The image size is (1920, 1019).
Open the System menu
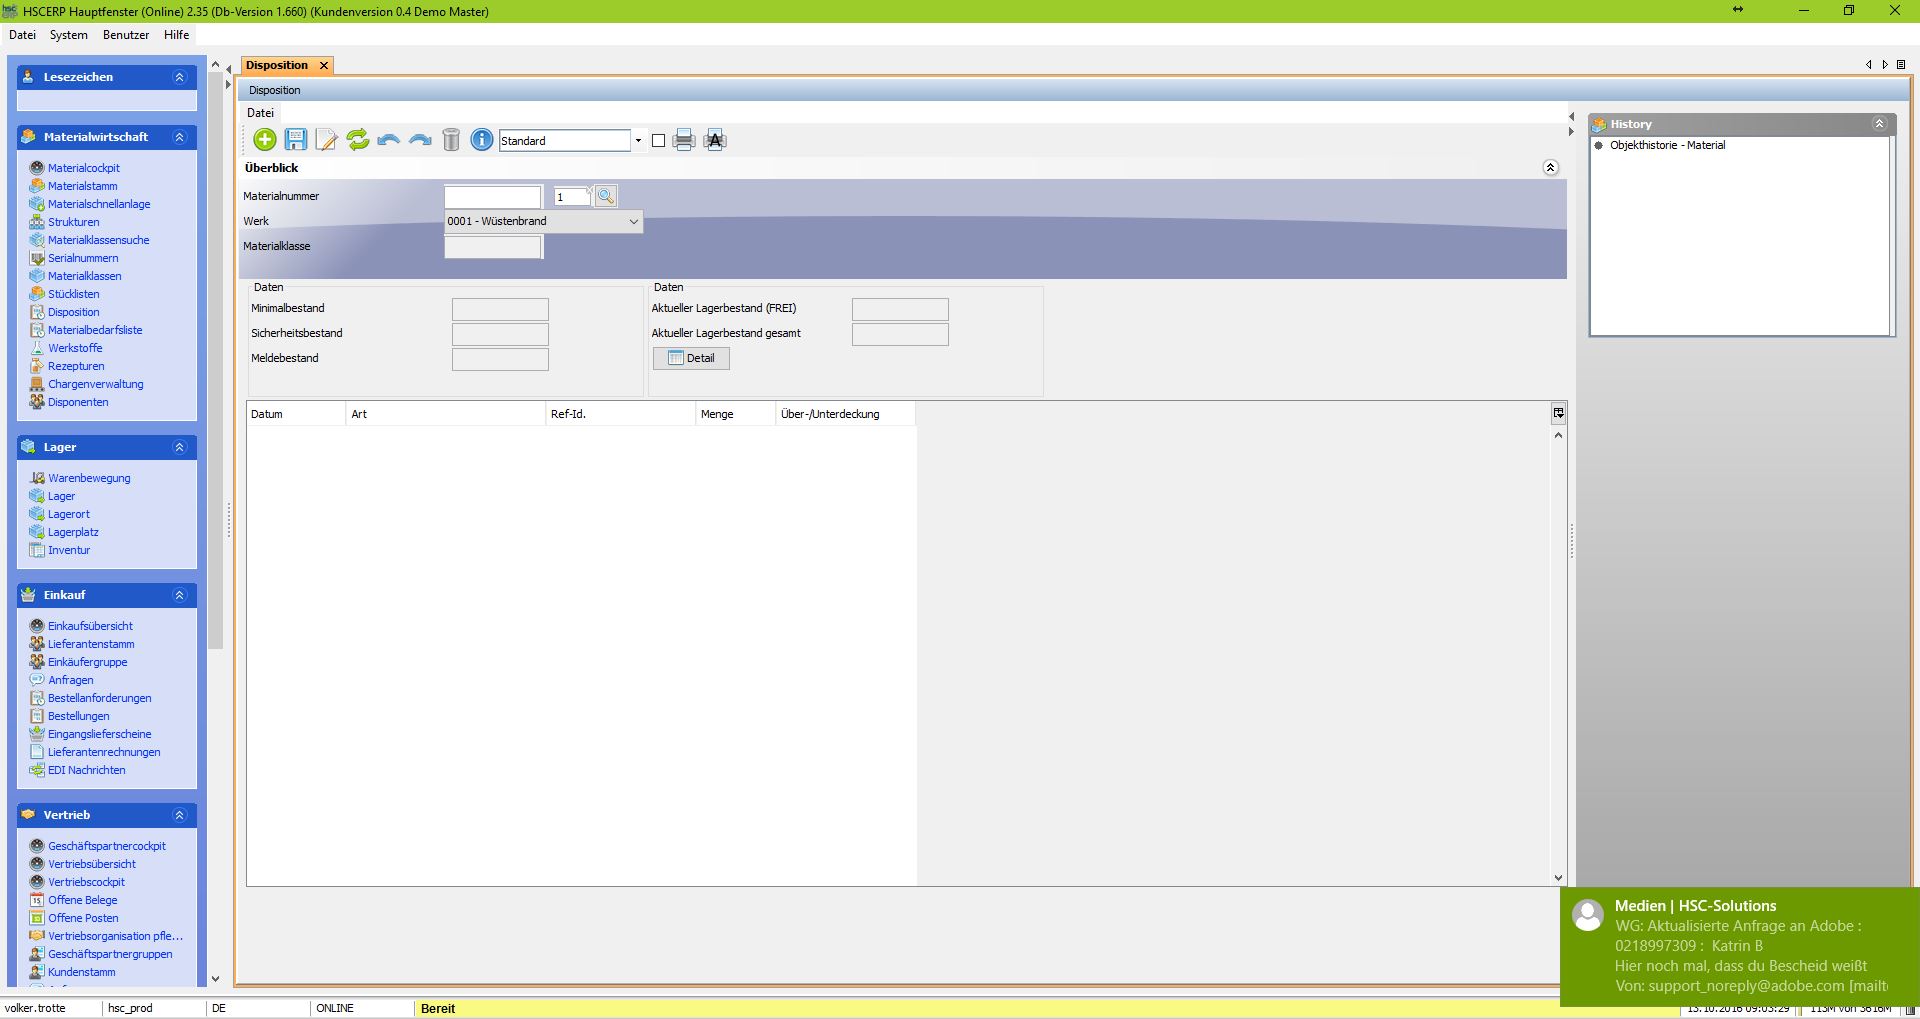[x=69, y=35]
